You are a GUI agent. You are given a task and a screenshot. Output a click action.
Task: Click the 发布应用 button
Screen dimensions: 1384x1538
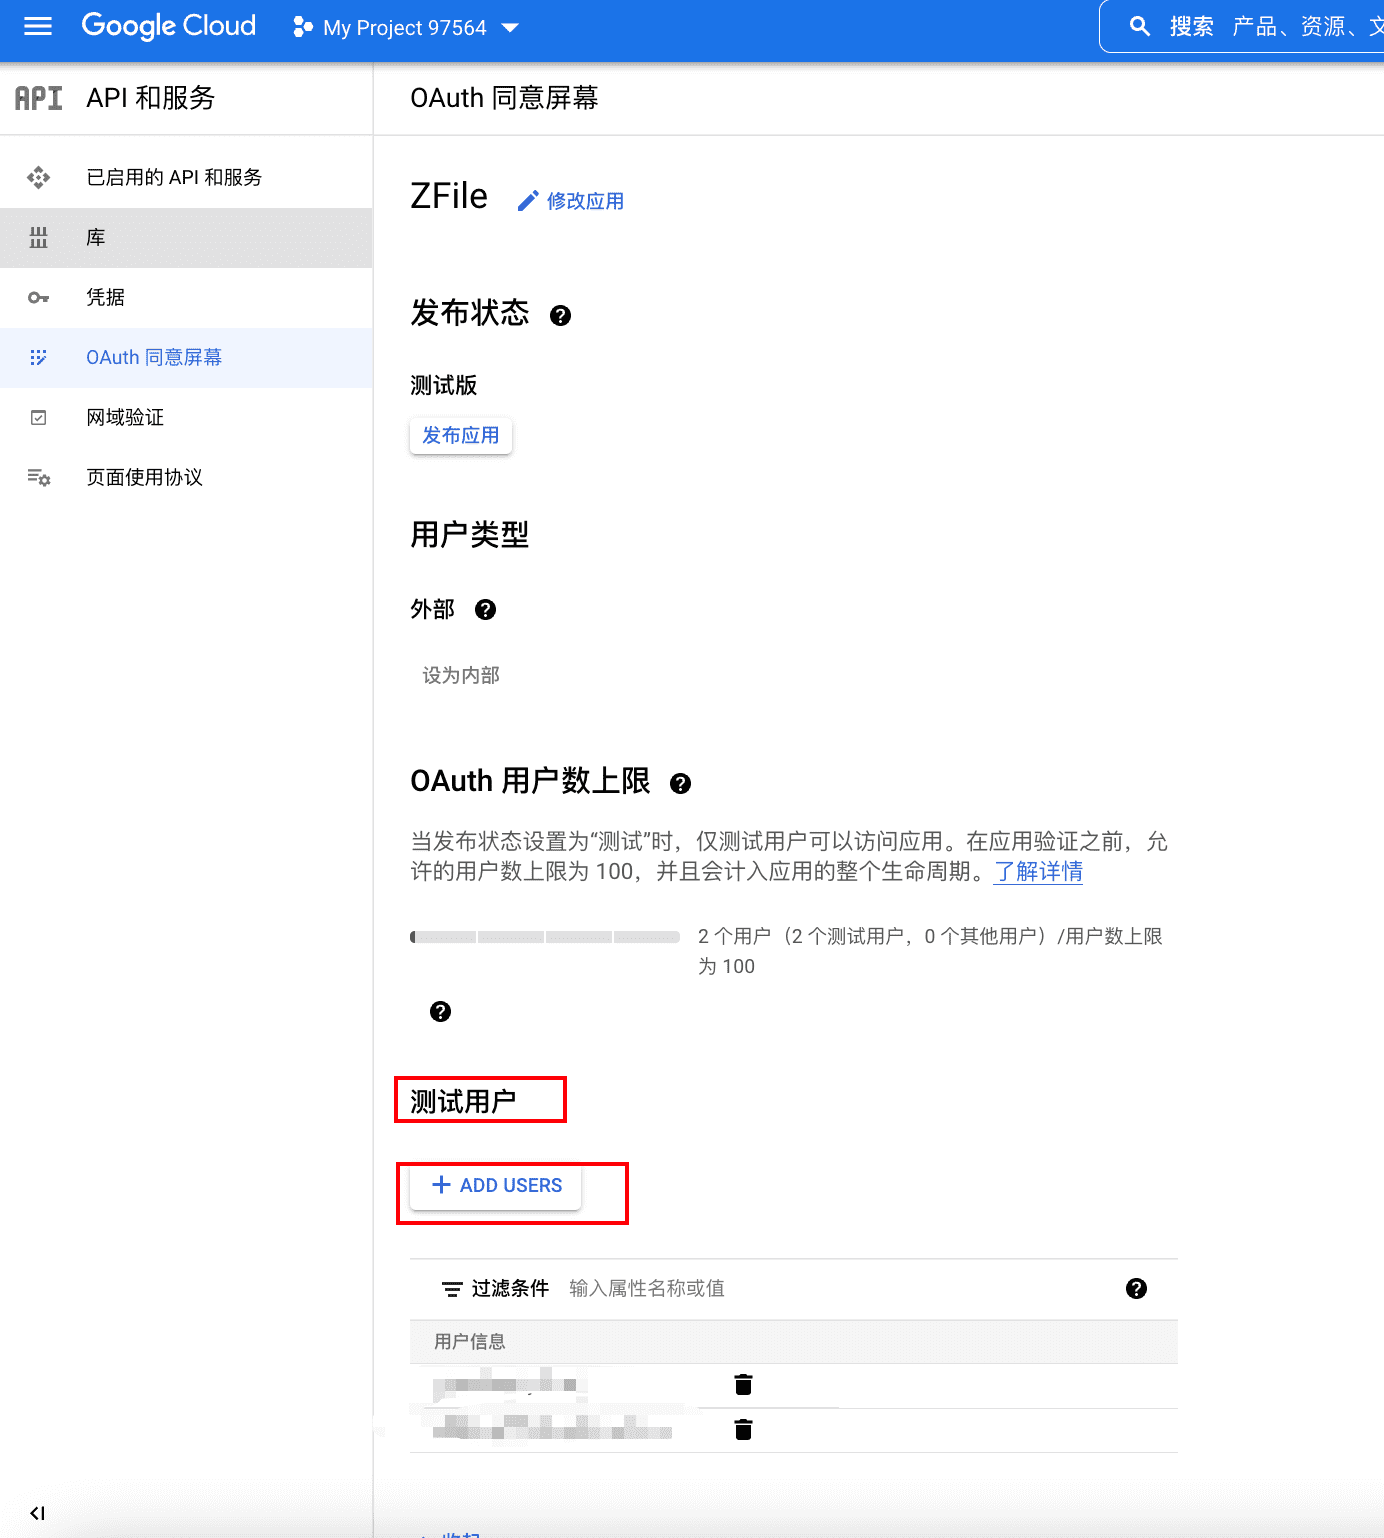coord(460,436)
